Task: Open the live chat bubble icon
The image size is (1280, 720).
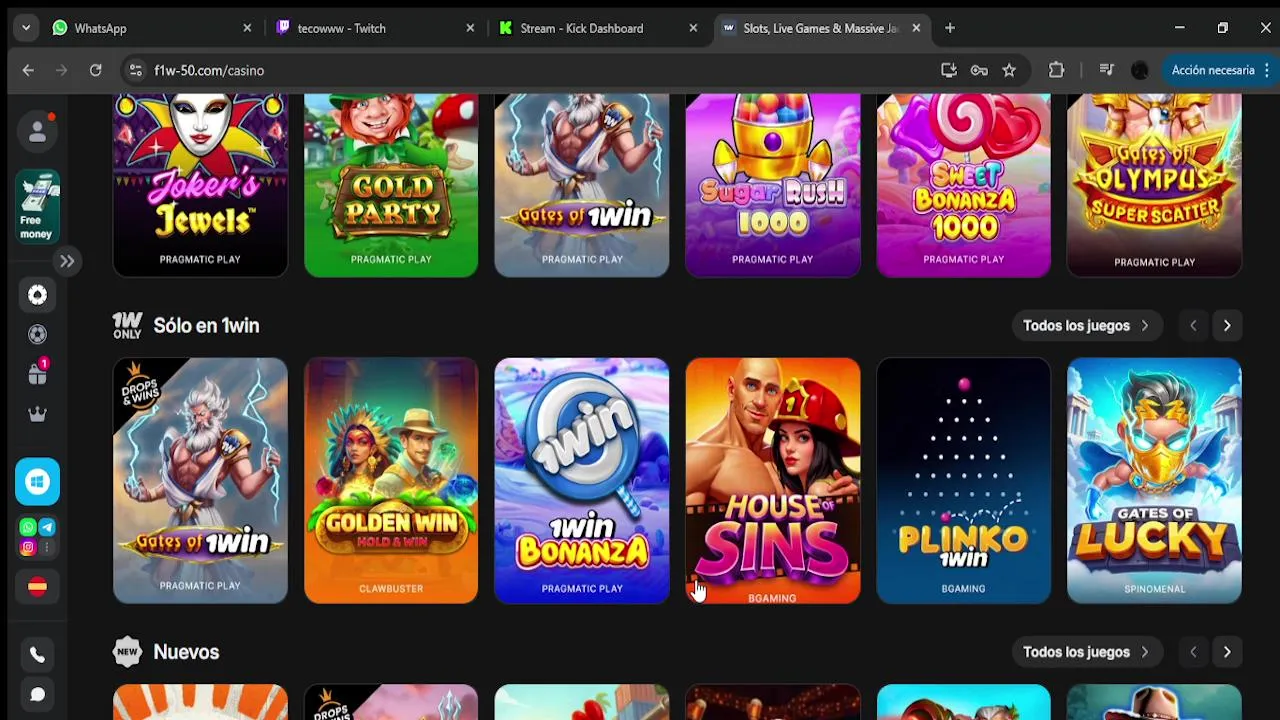Action: coord(37,694)
